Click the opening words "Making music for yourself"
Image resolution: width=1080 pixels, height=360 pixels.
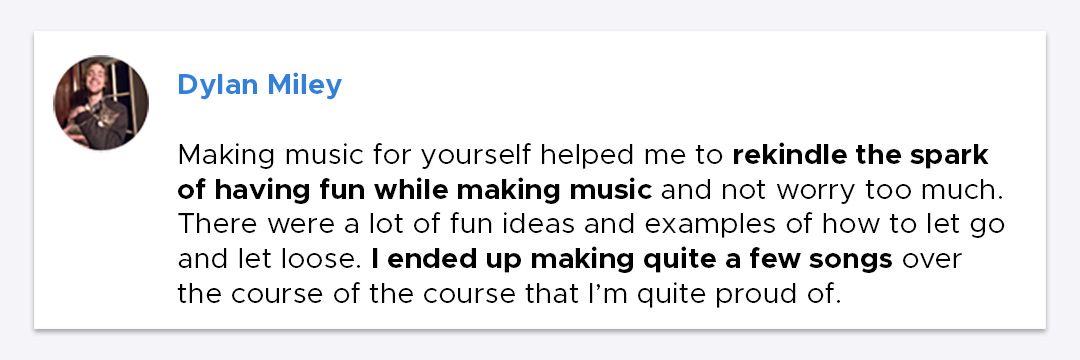tap(354, 156)
